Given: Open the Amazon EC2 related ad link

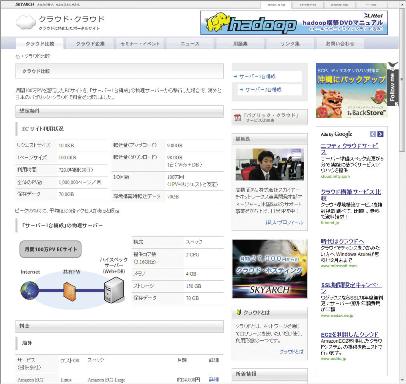Looking at the screenshot, I should click(x=350, y=334).
